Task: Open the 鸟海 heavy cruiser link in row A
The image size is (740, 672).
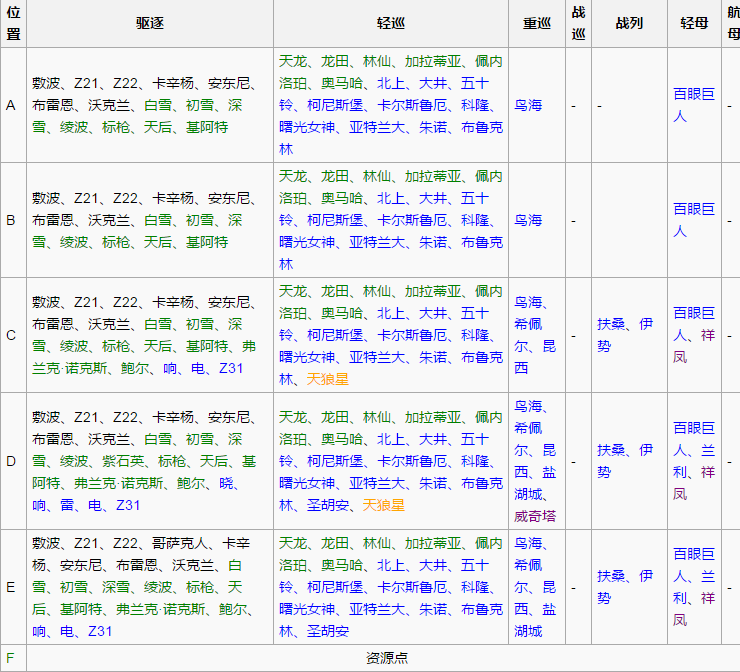Action: tap(528, 105)
